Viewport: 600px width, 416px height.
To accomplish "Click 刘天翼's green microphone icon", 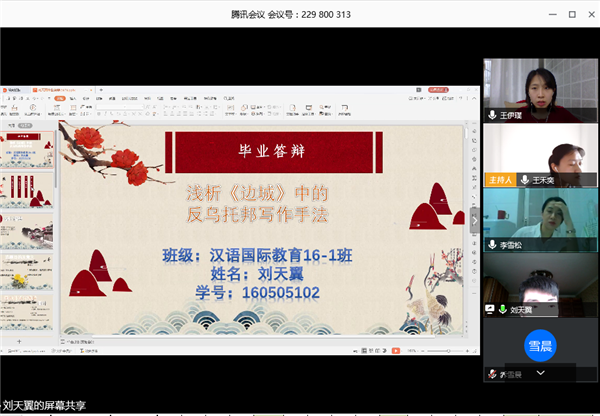I will tap(503, 310).
